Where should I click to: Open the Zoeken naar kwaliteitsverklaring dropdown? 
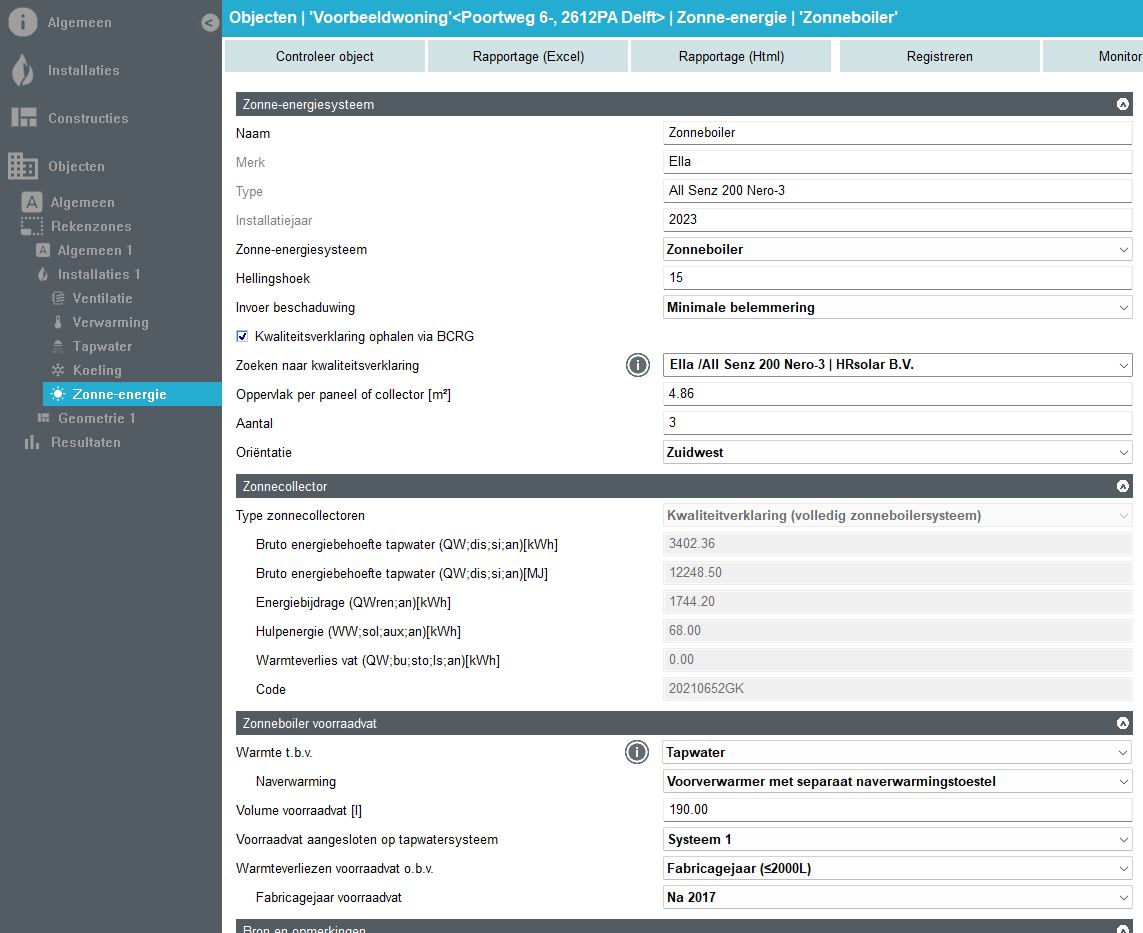(897, 365)
